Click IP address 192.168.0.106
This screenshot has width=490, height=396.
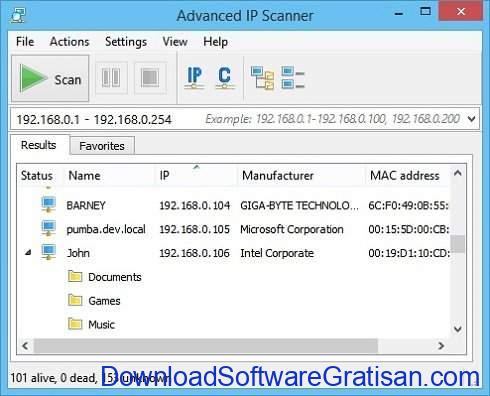[195, 253]
